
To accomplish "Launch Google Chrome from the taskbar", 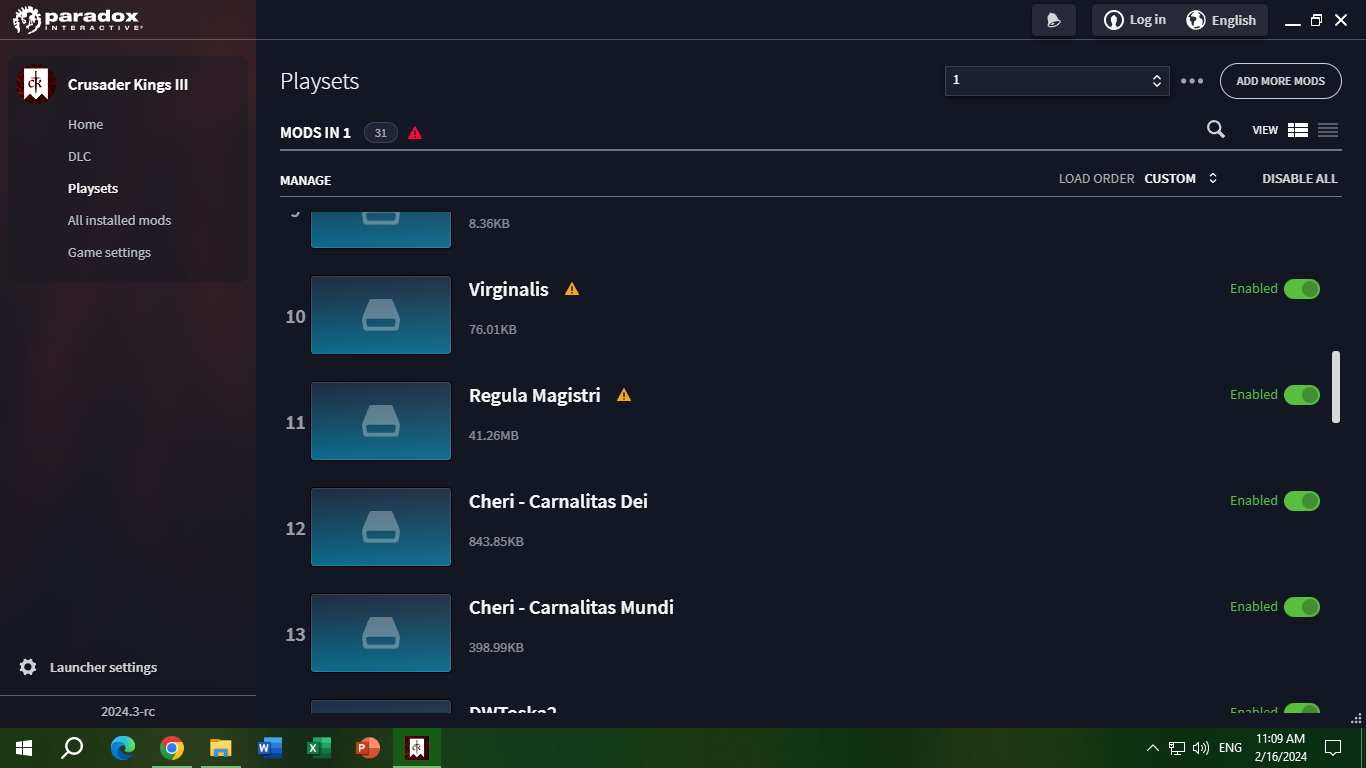I will (x=172, y=748).
